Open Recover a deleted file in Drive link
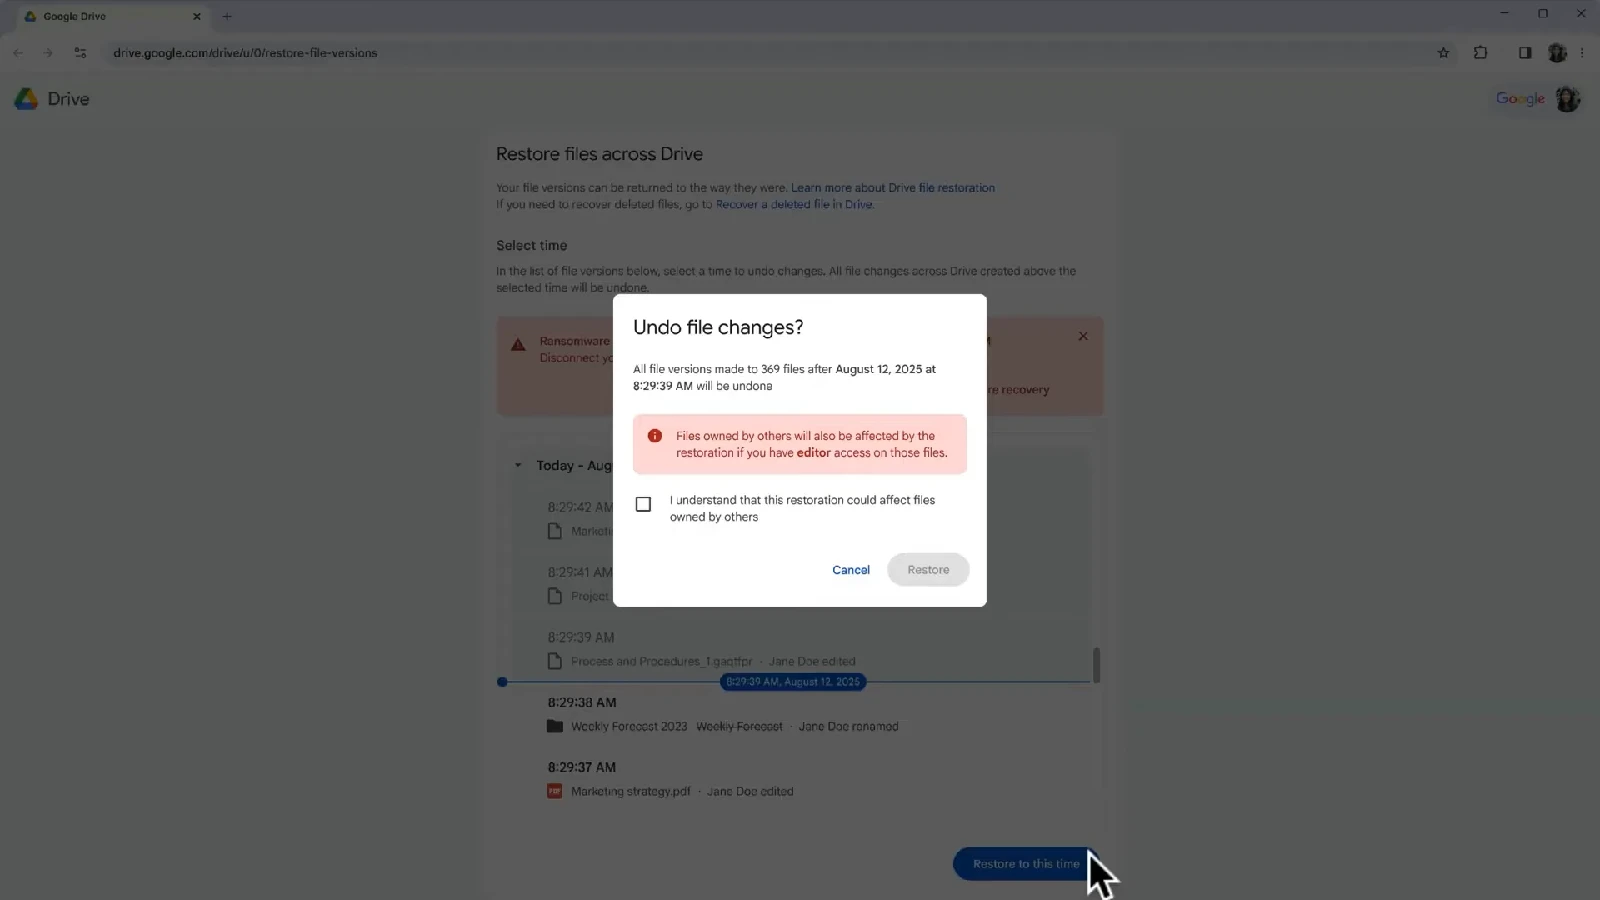 click(x=794, y=205)
